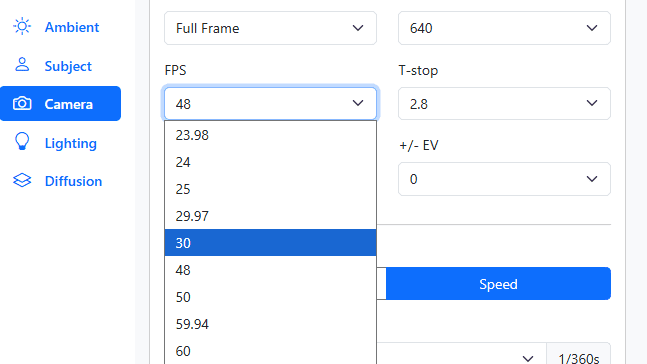647x364 pixels.
Task: Open the +/- EV dropdown
Action: (504, 179)
